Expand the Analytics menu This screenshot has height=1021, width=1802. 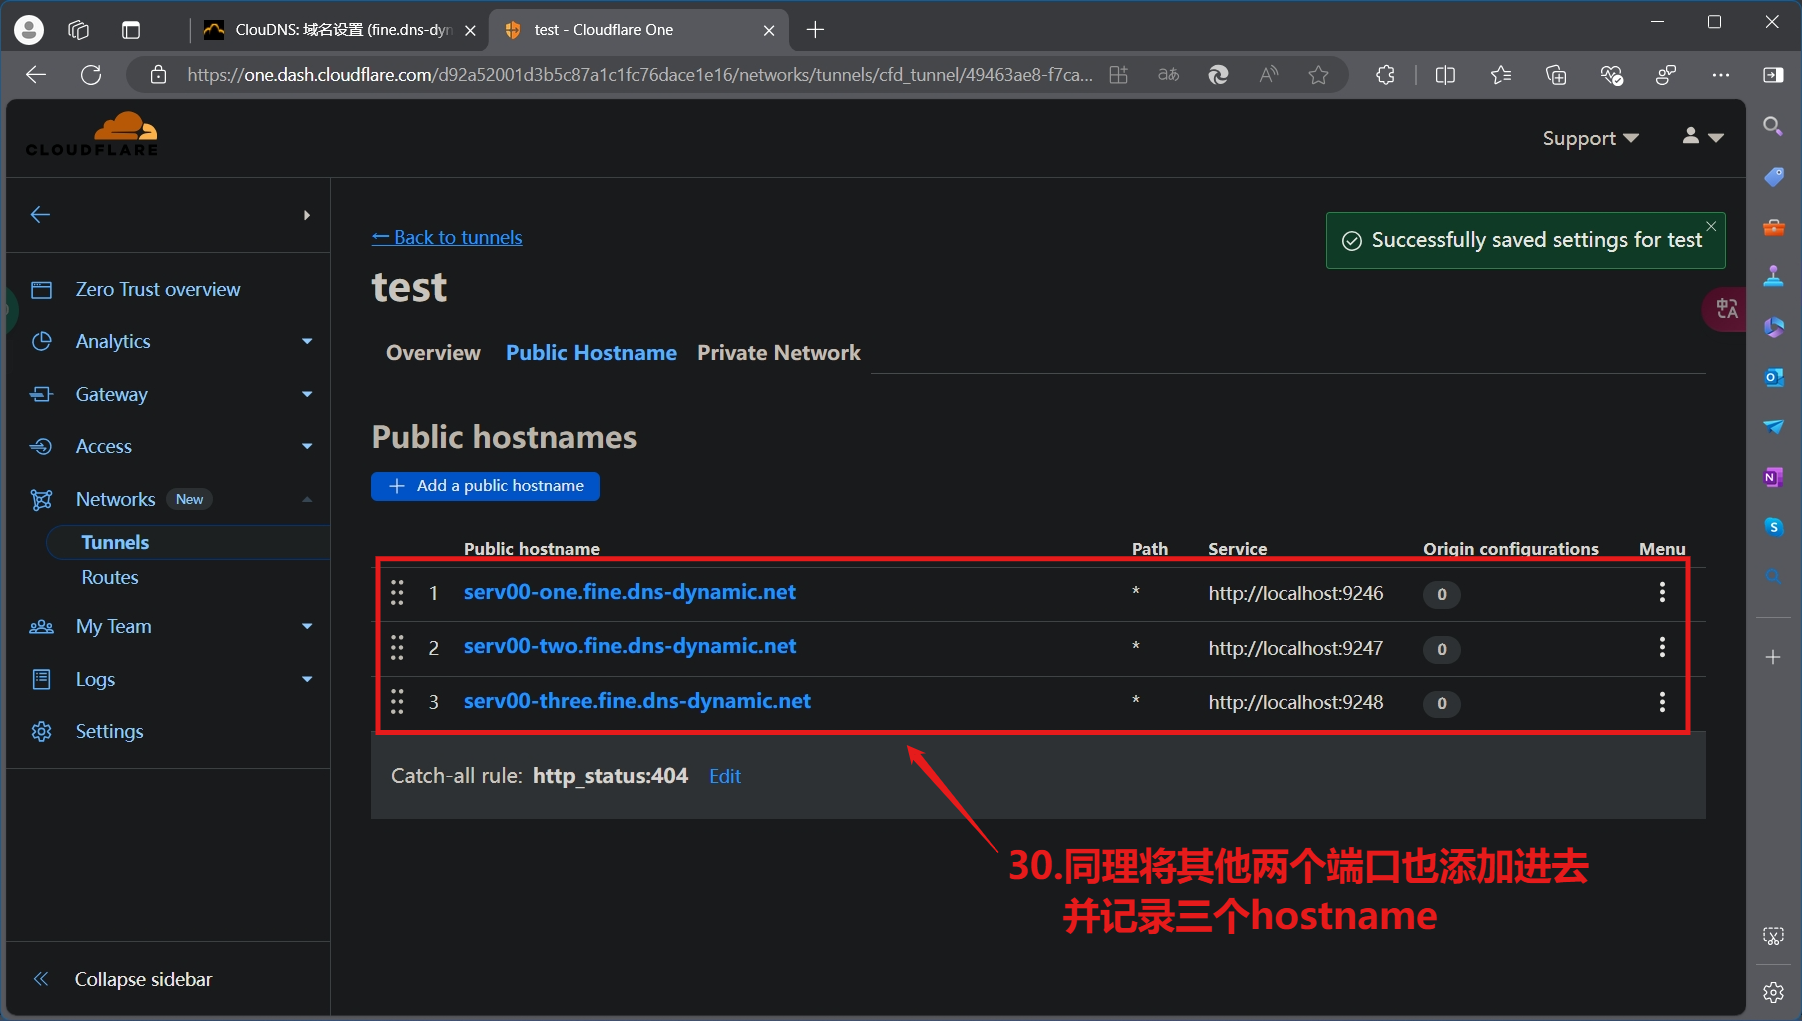(x=307, y=341)
